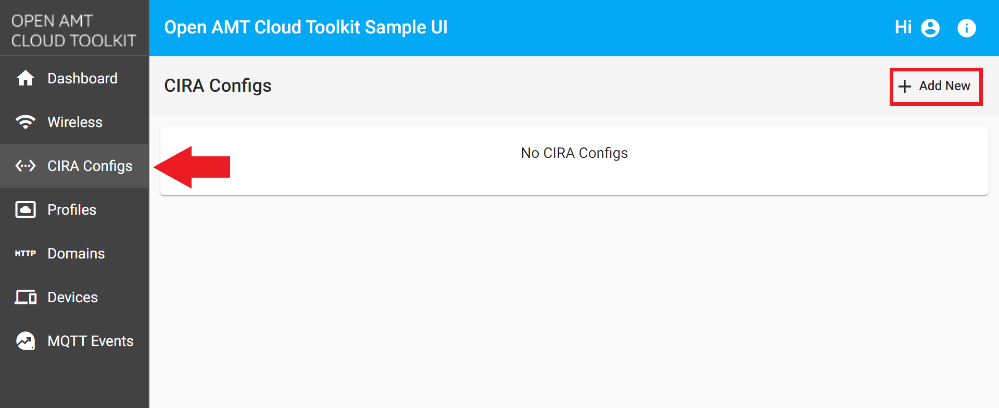Screen dimensions: 999x409
Task: Click the Domains HTTP icon
Action: [x=26, y=254]
